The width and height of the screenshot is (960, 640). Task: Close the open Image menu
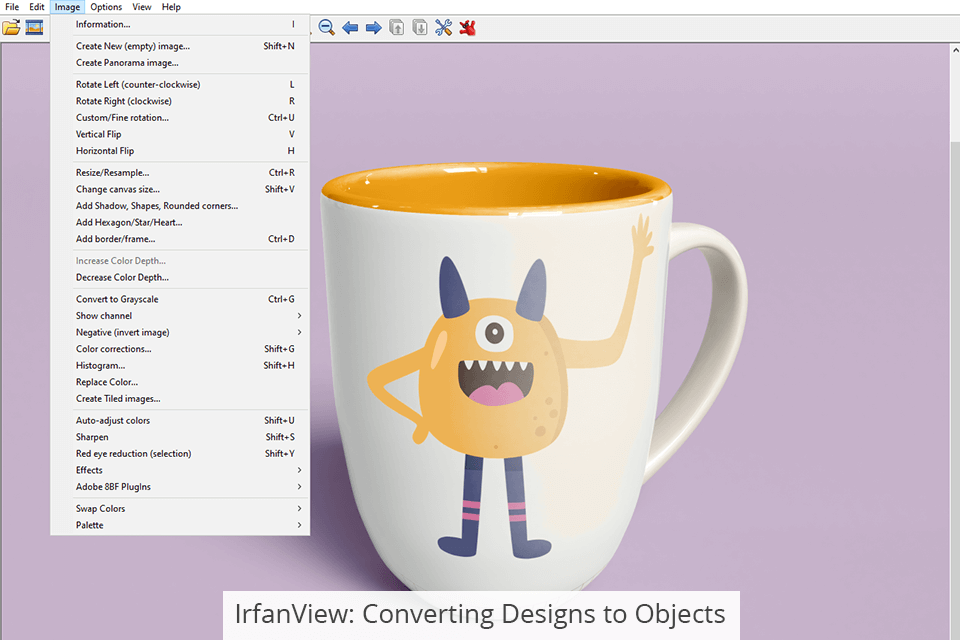pyautogui.click(x=67, y=7)
